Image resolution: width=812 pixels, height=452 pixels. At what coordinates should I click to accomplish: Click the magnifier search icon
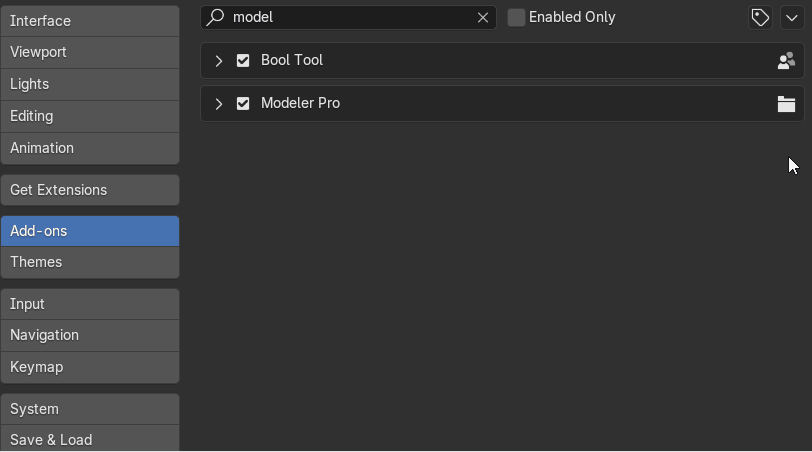click(215, 17)
